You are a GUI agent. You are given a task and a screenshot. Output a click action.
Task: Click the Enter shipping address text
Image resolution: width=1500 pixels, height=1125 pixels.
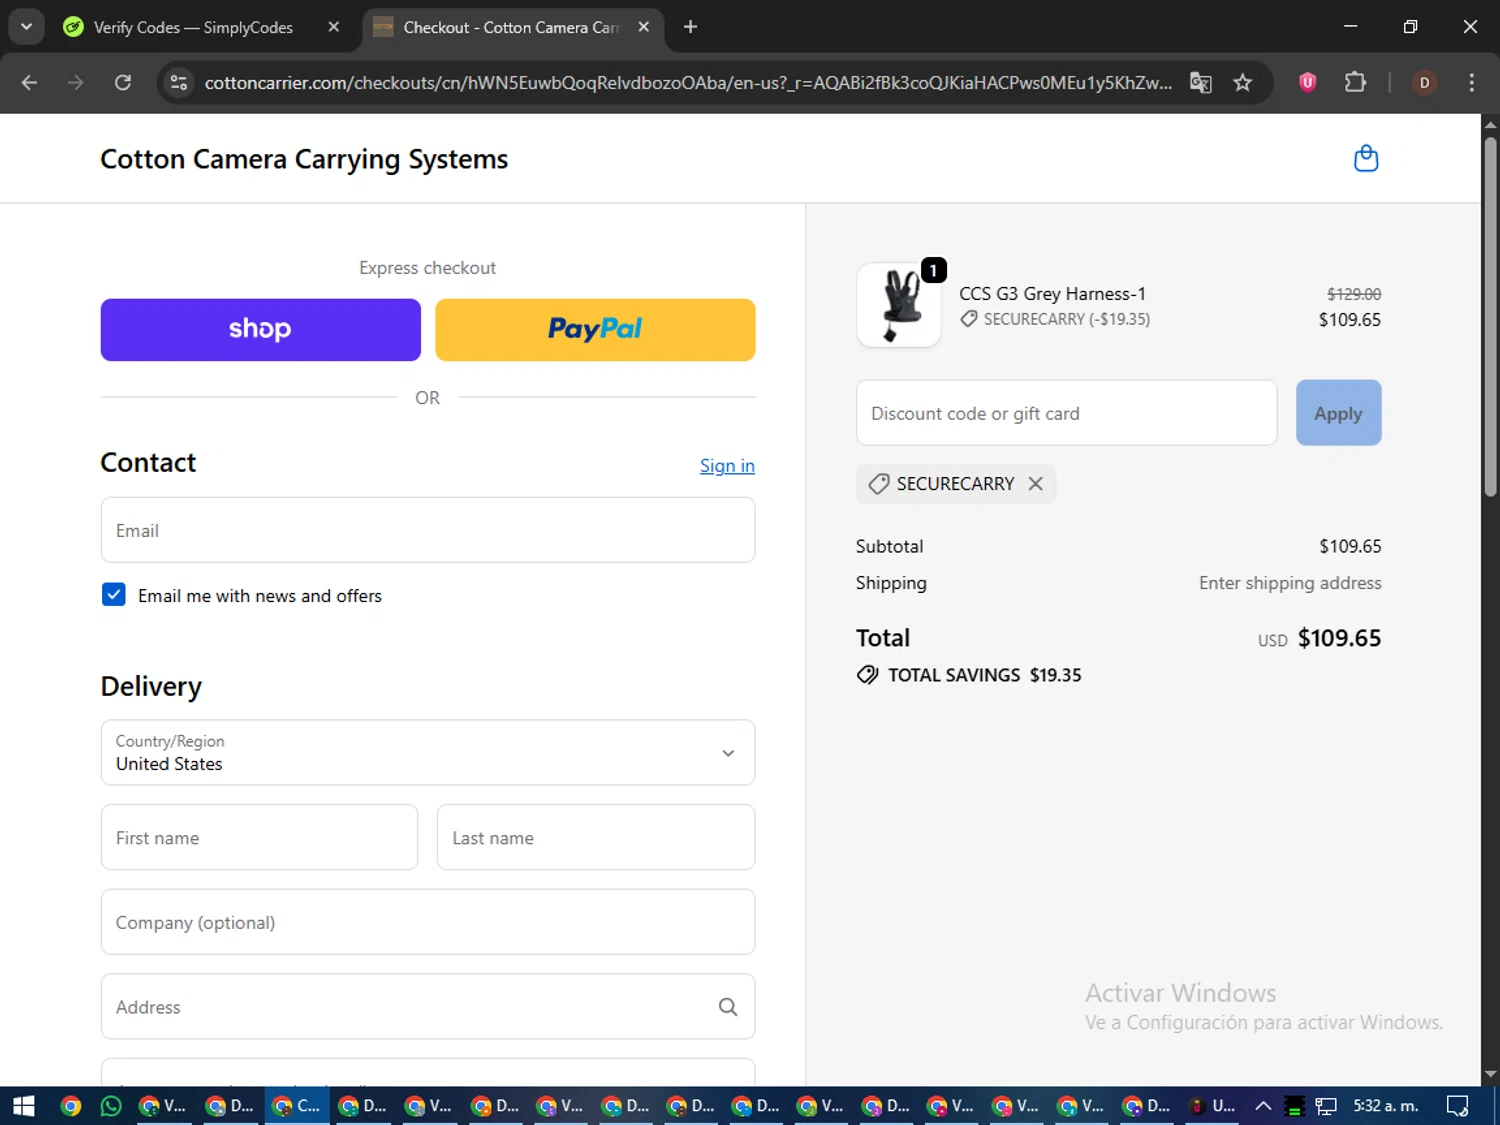[1290, 583]
